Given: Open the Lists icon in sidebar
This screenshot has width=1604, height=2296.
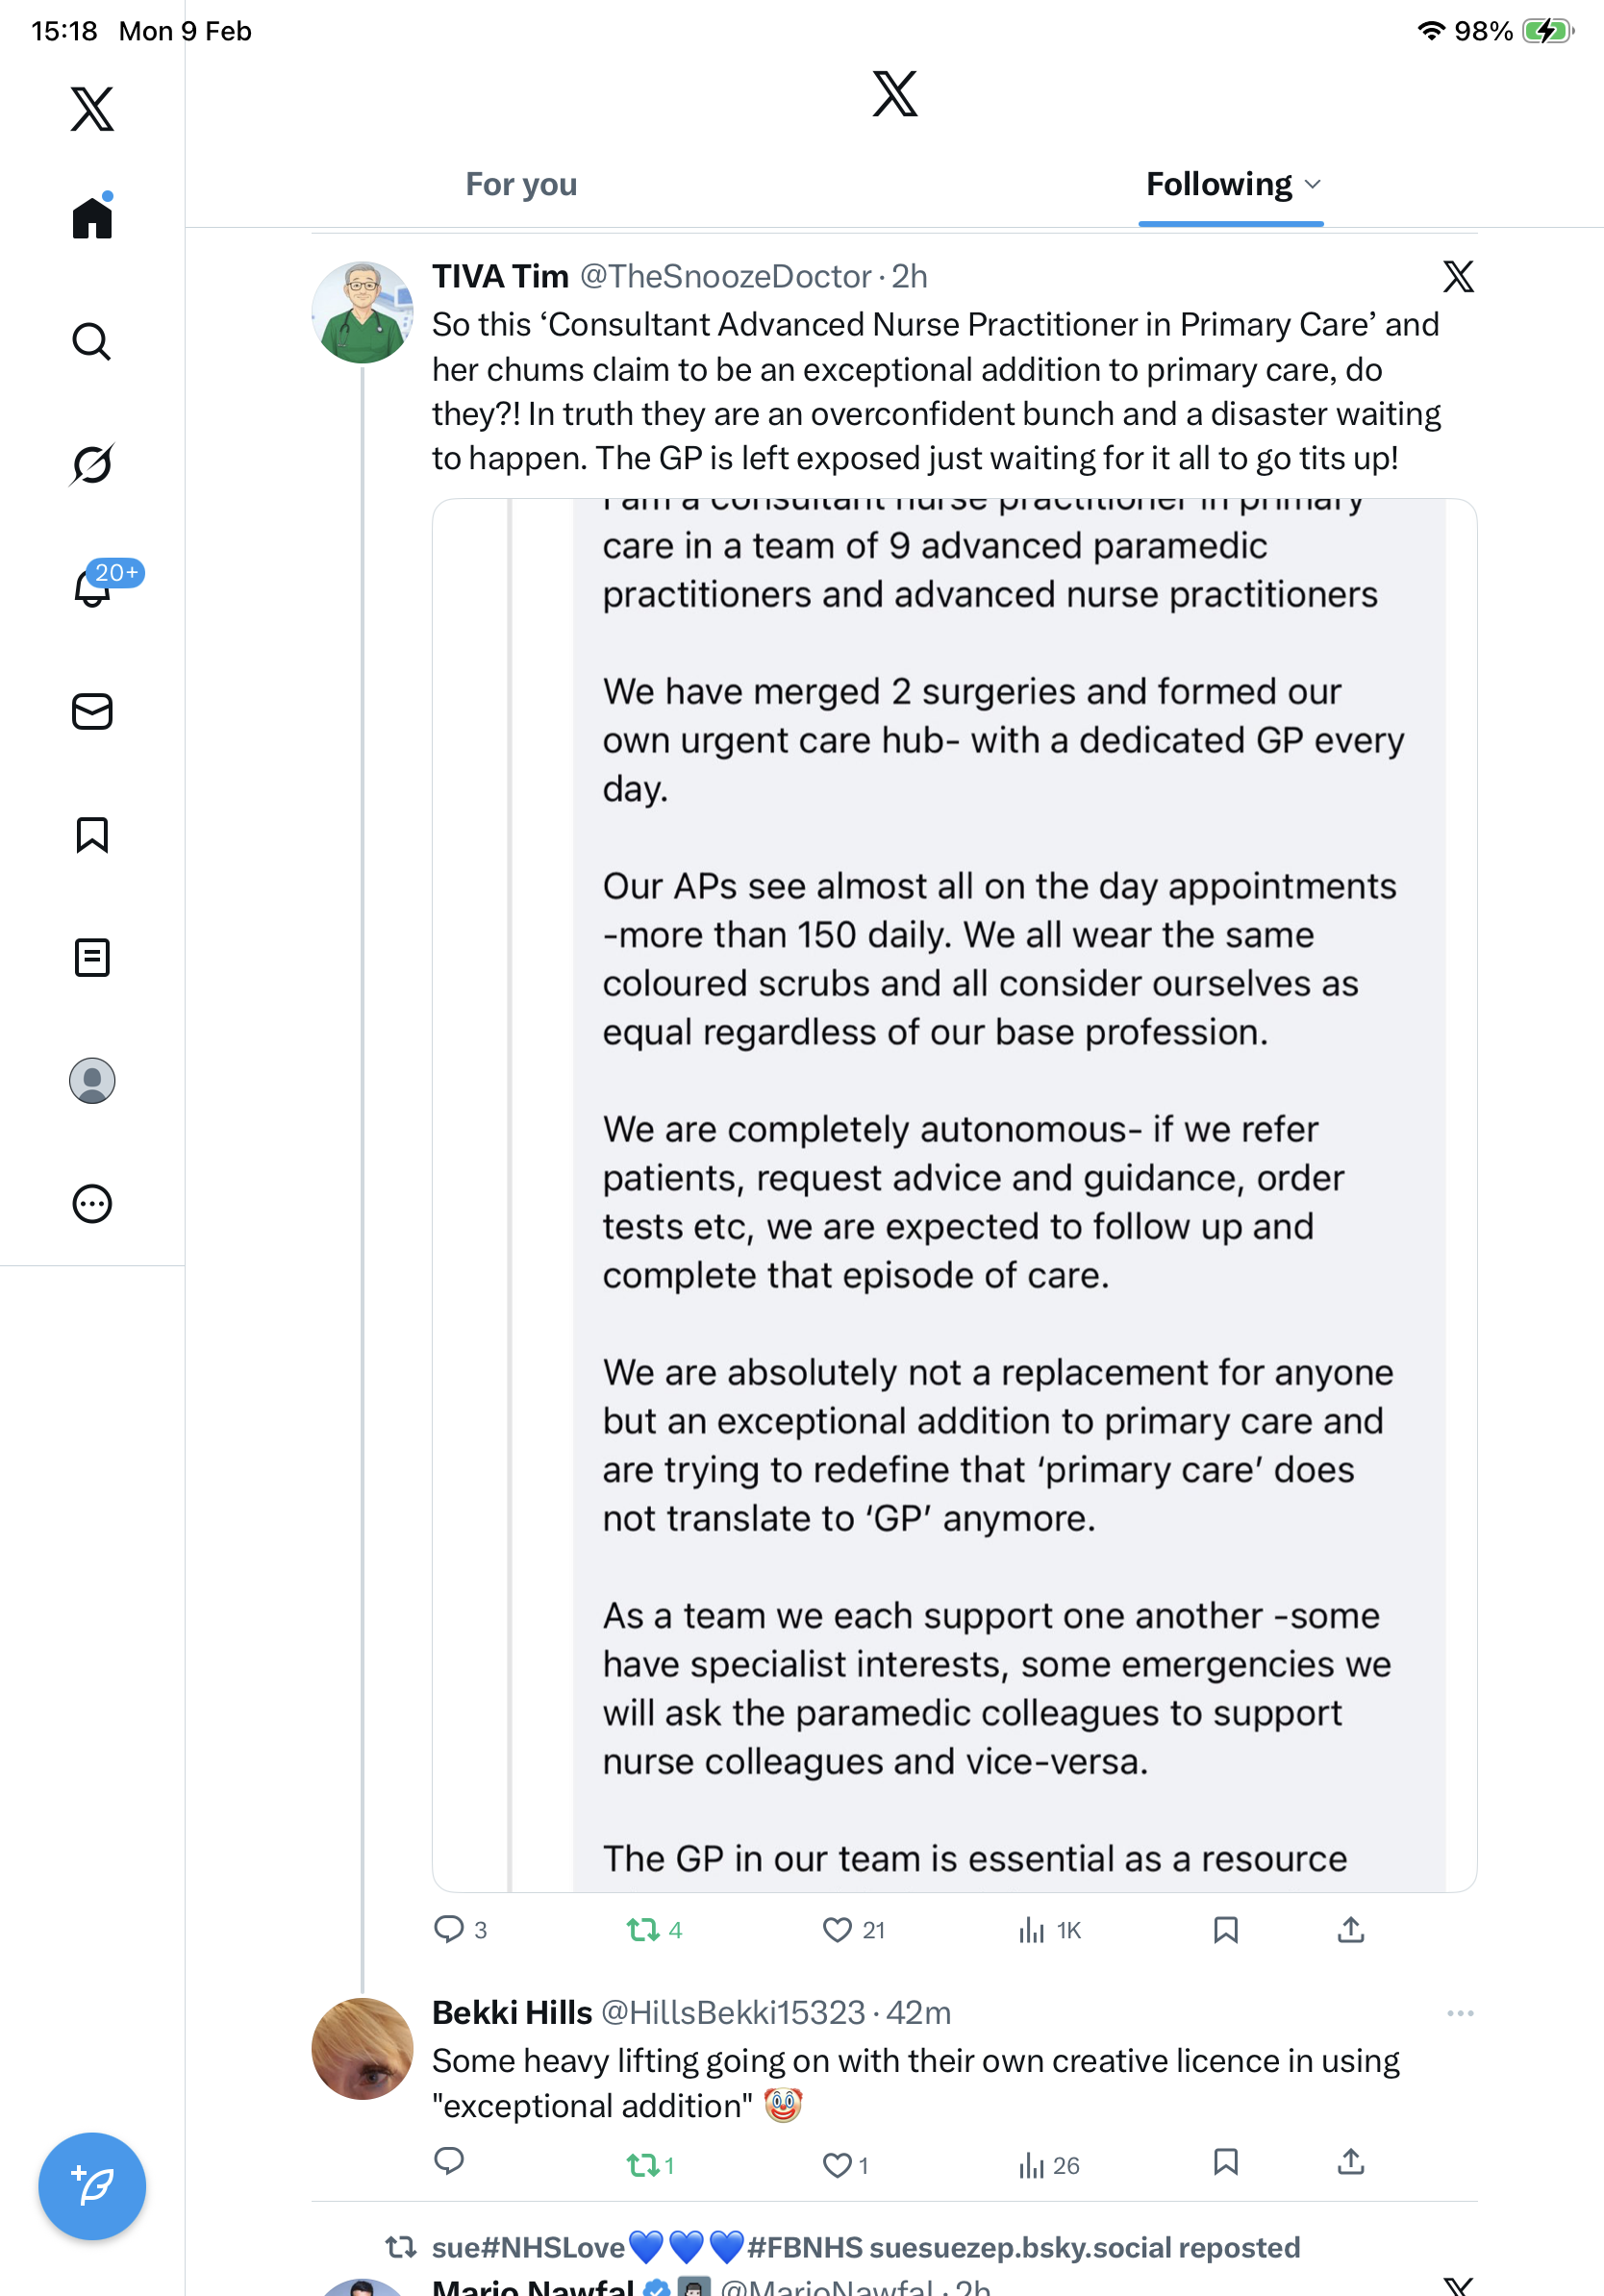Looking at the screenshot, I should [92, 958].
